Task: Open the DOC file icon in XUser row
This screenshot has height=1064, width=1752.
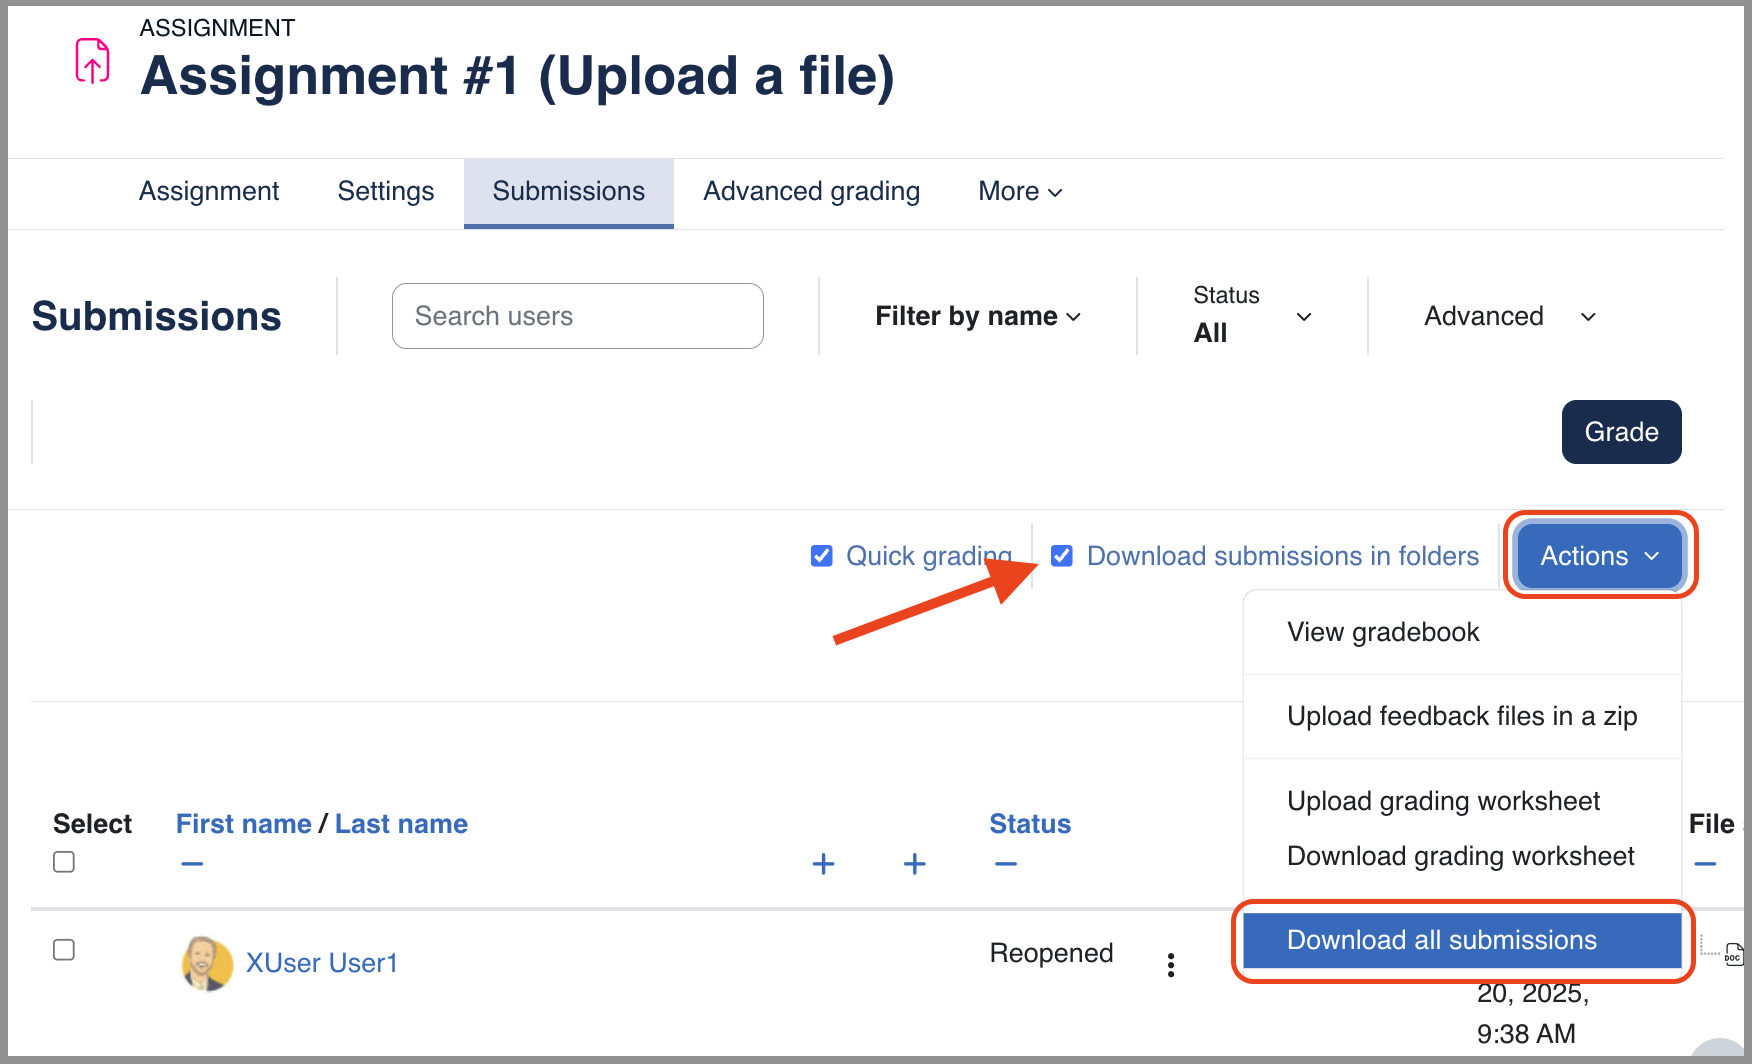Action: pyautogui.click(x=1733, y=953)
